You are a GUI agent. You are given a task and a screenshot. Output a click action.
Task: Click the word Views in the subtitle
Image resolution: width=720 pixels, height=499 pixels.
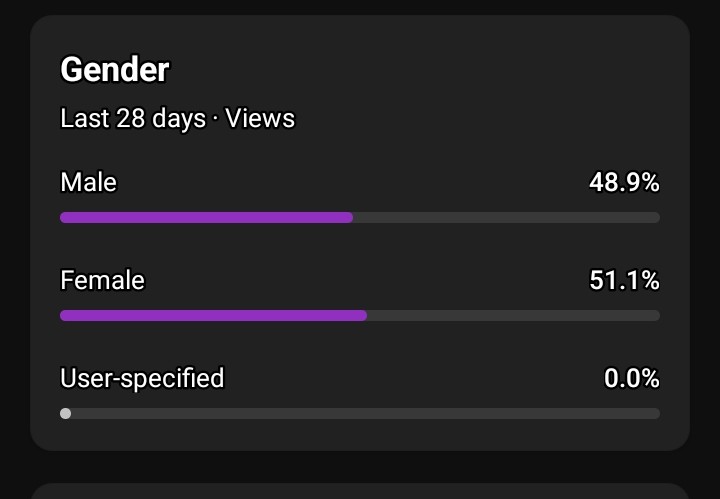pyautogui.click(x=260, y=118)
